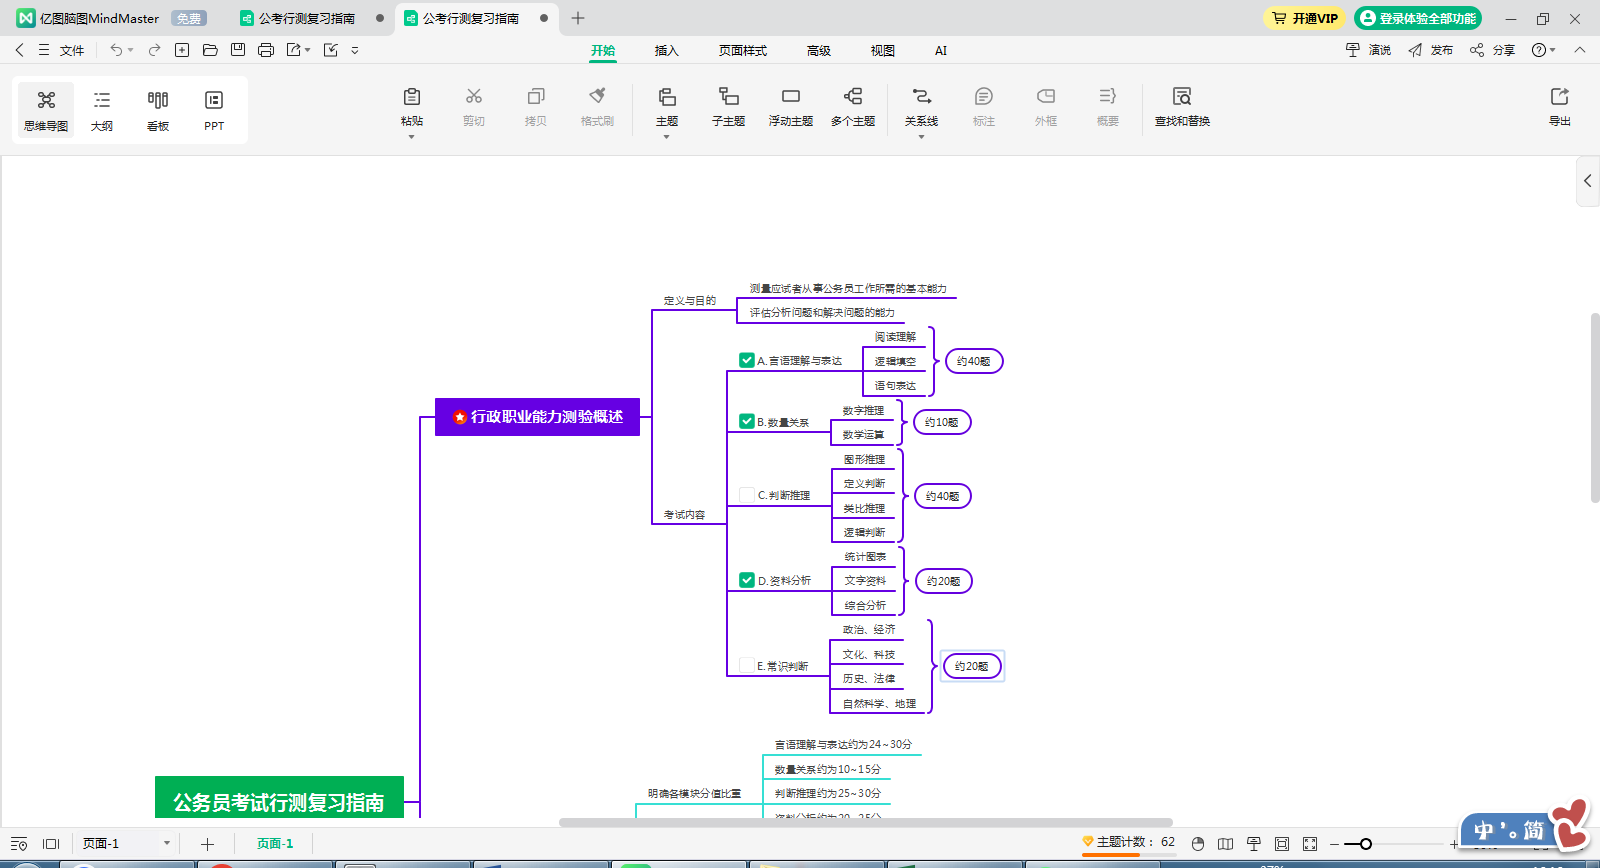
Task: Click the redo arrow icon
Action: pos(154,50)
